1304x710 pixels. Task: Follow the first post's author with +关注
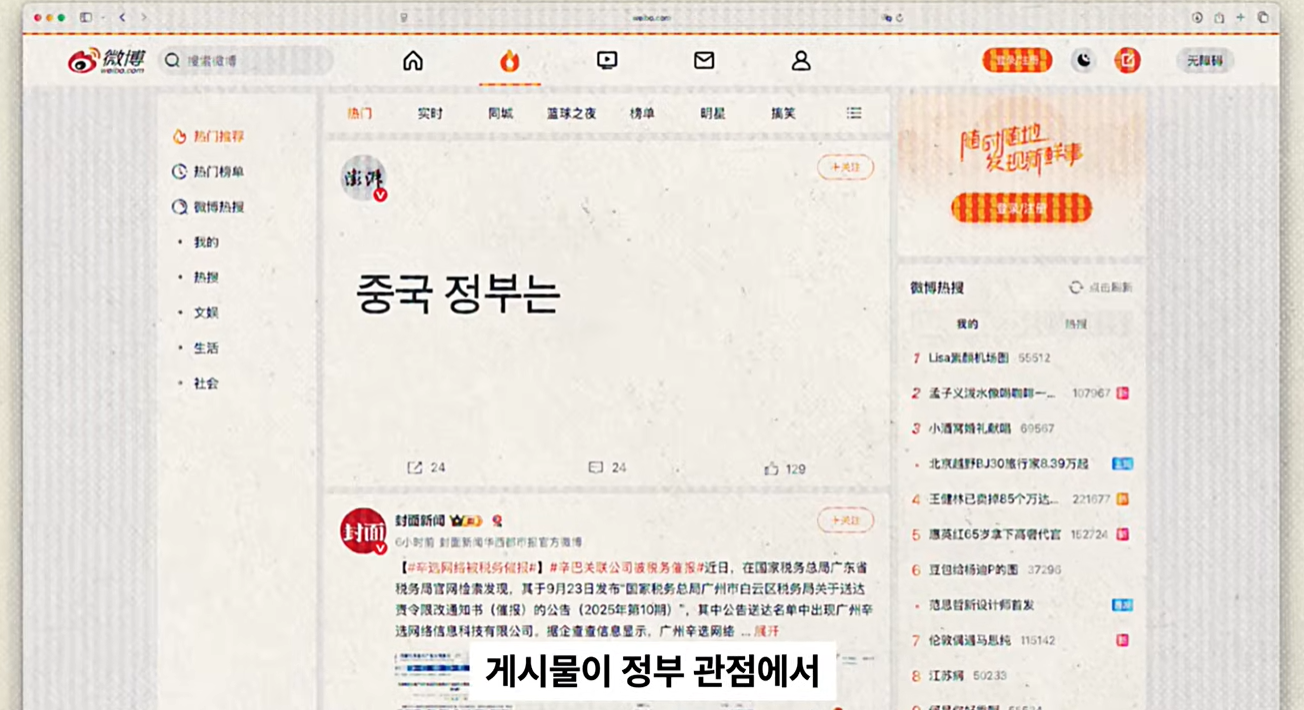[x=845, y=167]
